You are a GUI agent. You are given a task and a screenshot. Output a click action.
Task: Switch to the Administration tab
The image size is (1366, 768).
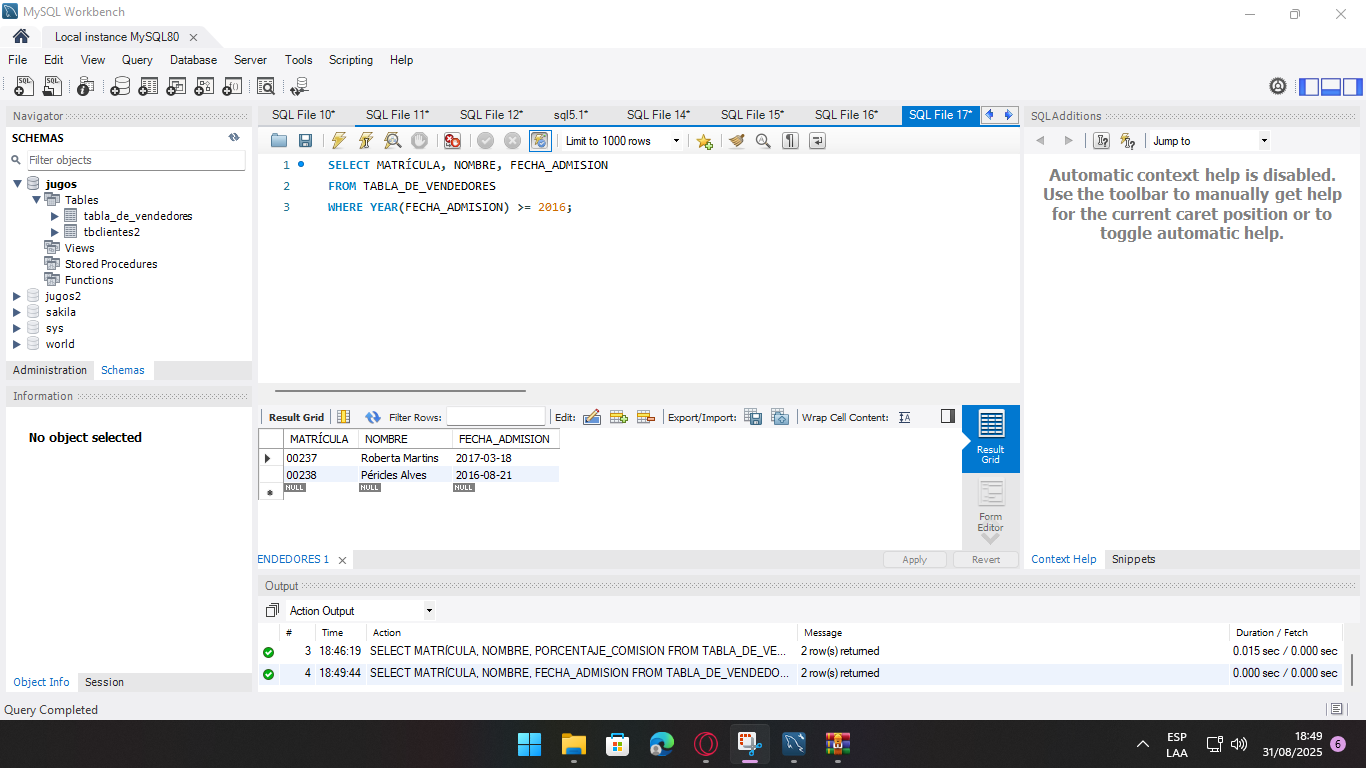point(50,370)
